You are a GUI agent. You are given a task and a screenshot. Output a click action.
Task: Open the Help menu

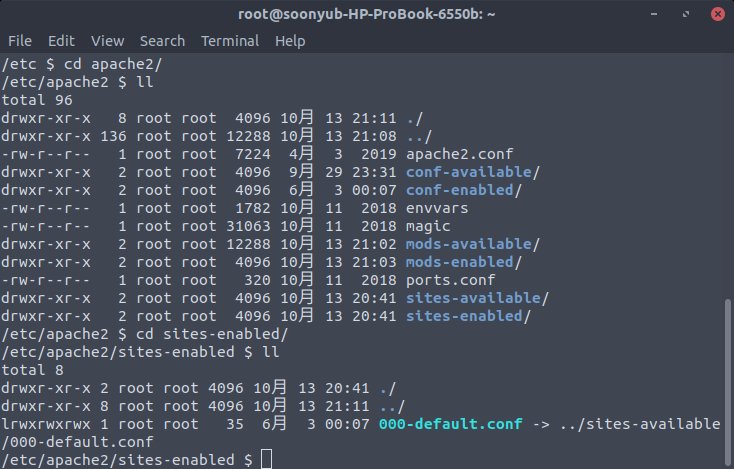tap(290, 41)
